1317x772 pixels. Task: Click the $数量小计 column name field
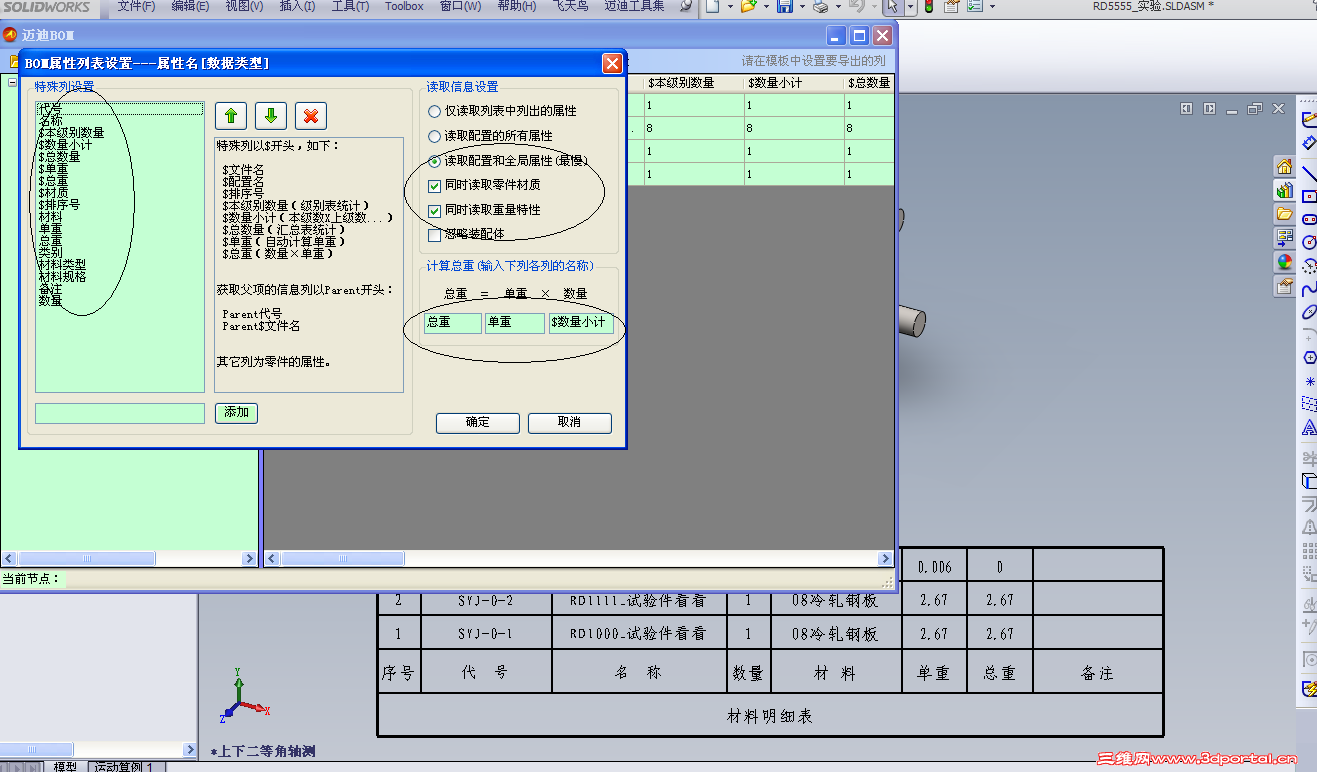pos(581,323)
